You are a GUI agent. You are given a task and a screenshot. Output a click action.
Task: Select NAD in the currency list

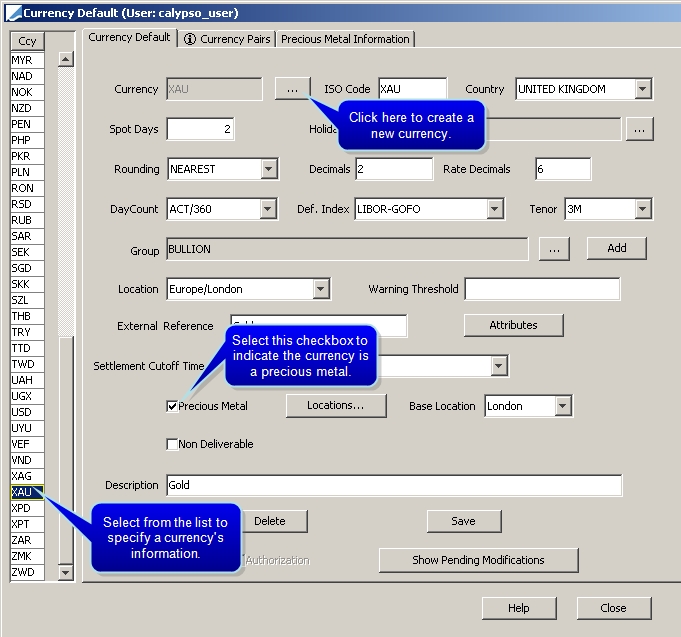(27, 76)
